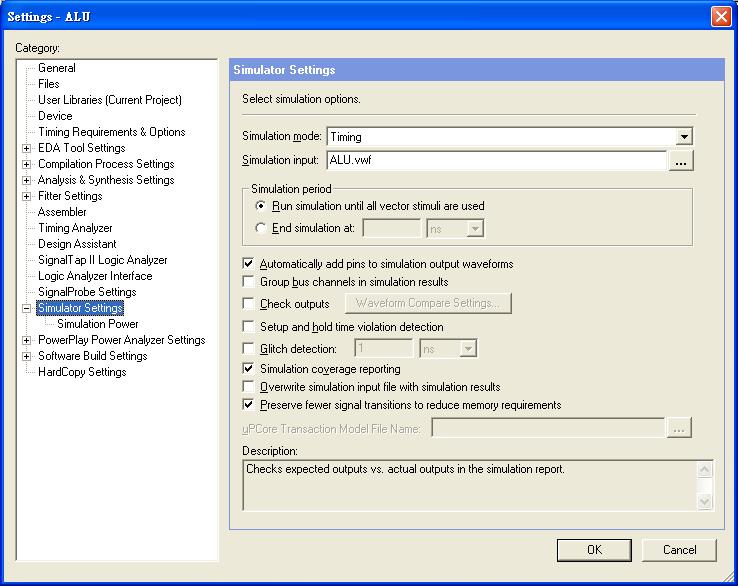Click the Simulation input text field

click(495, 160)
